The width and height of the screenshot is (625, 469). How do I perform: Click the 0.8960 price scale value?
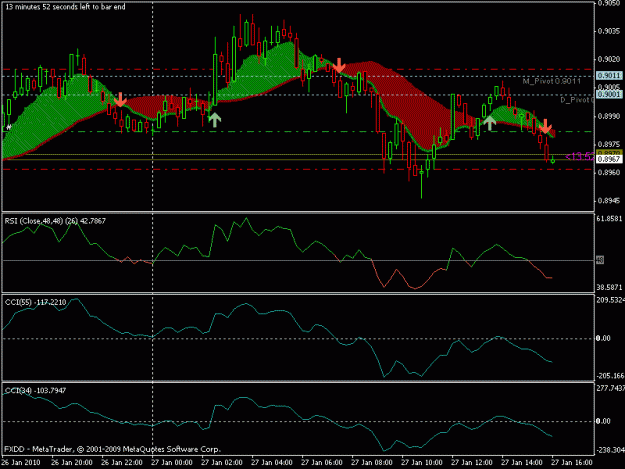coord(609,173)
